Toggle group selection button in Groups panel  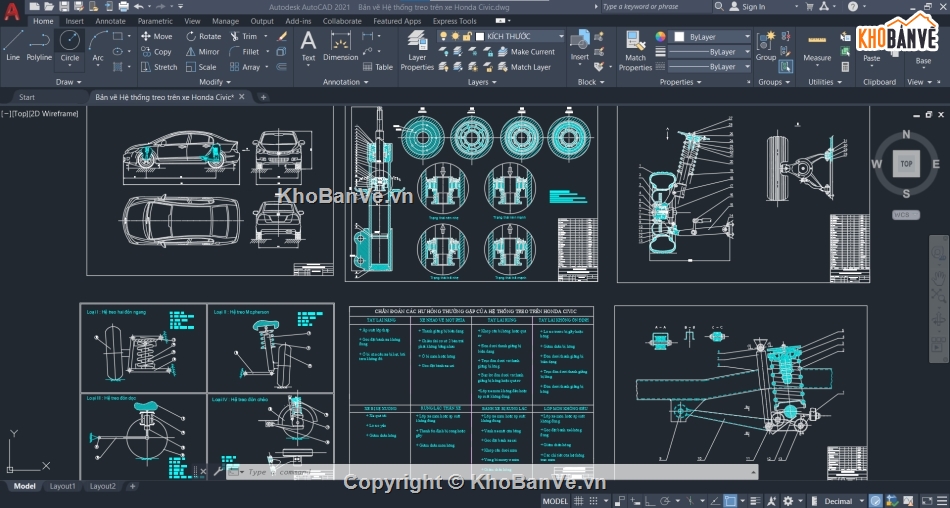coord(786,67)
